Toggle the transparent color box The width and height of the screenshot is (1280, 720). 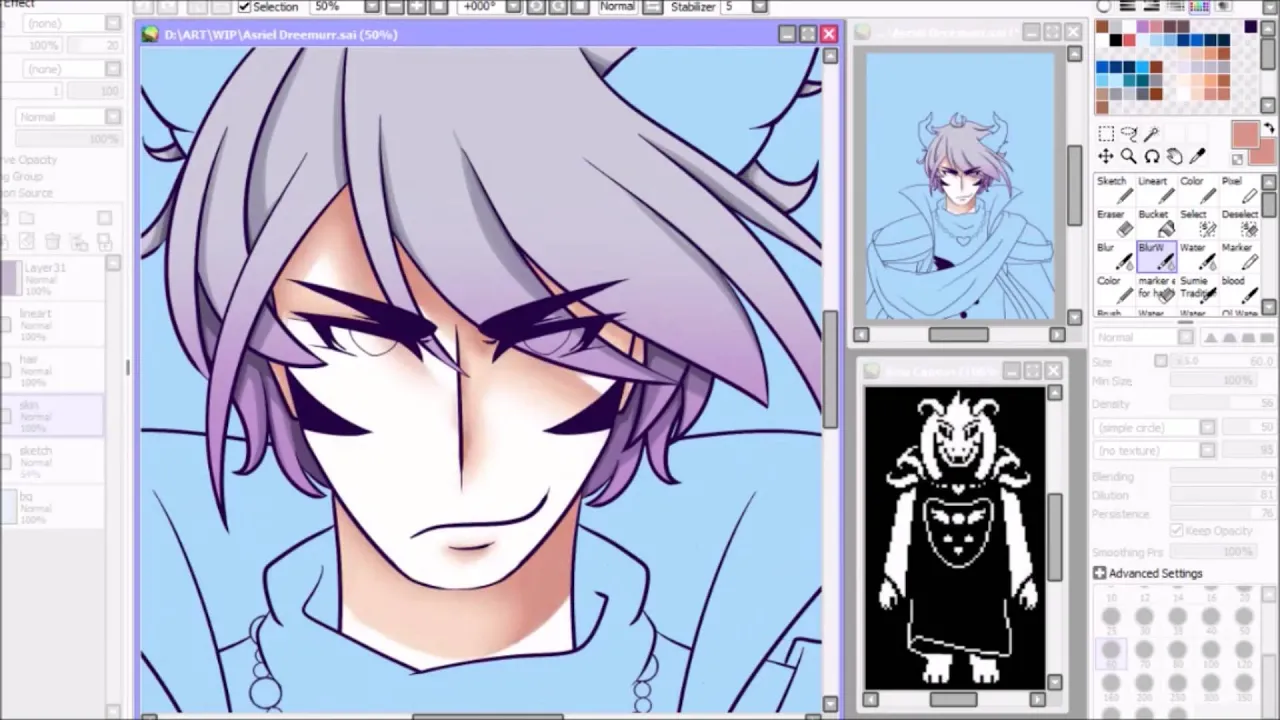click(x=1237, y=160)
